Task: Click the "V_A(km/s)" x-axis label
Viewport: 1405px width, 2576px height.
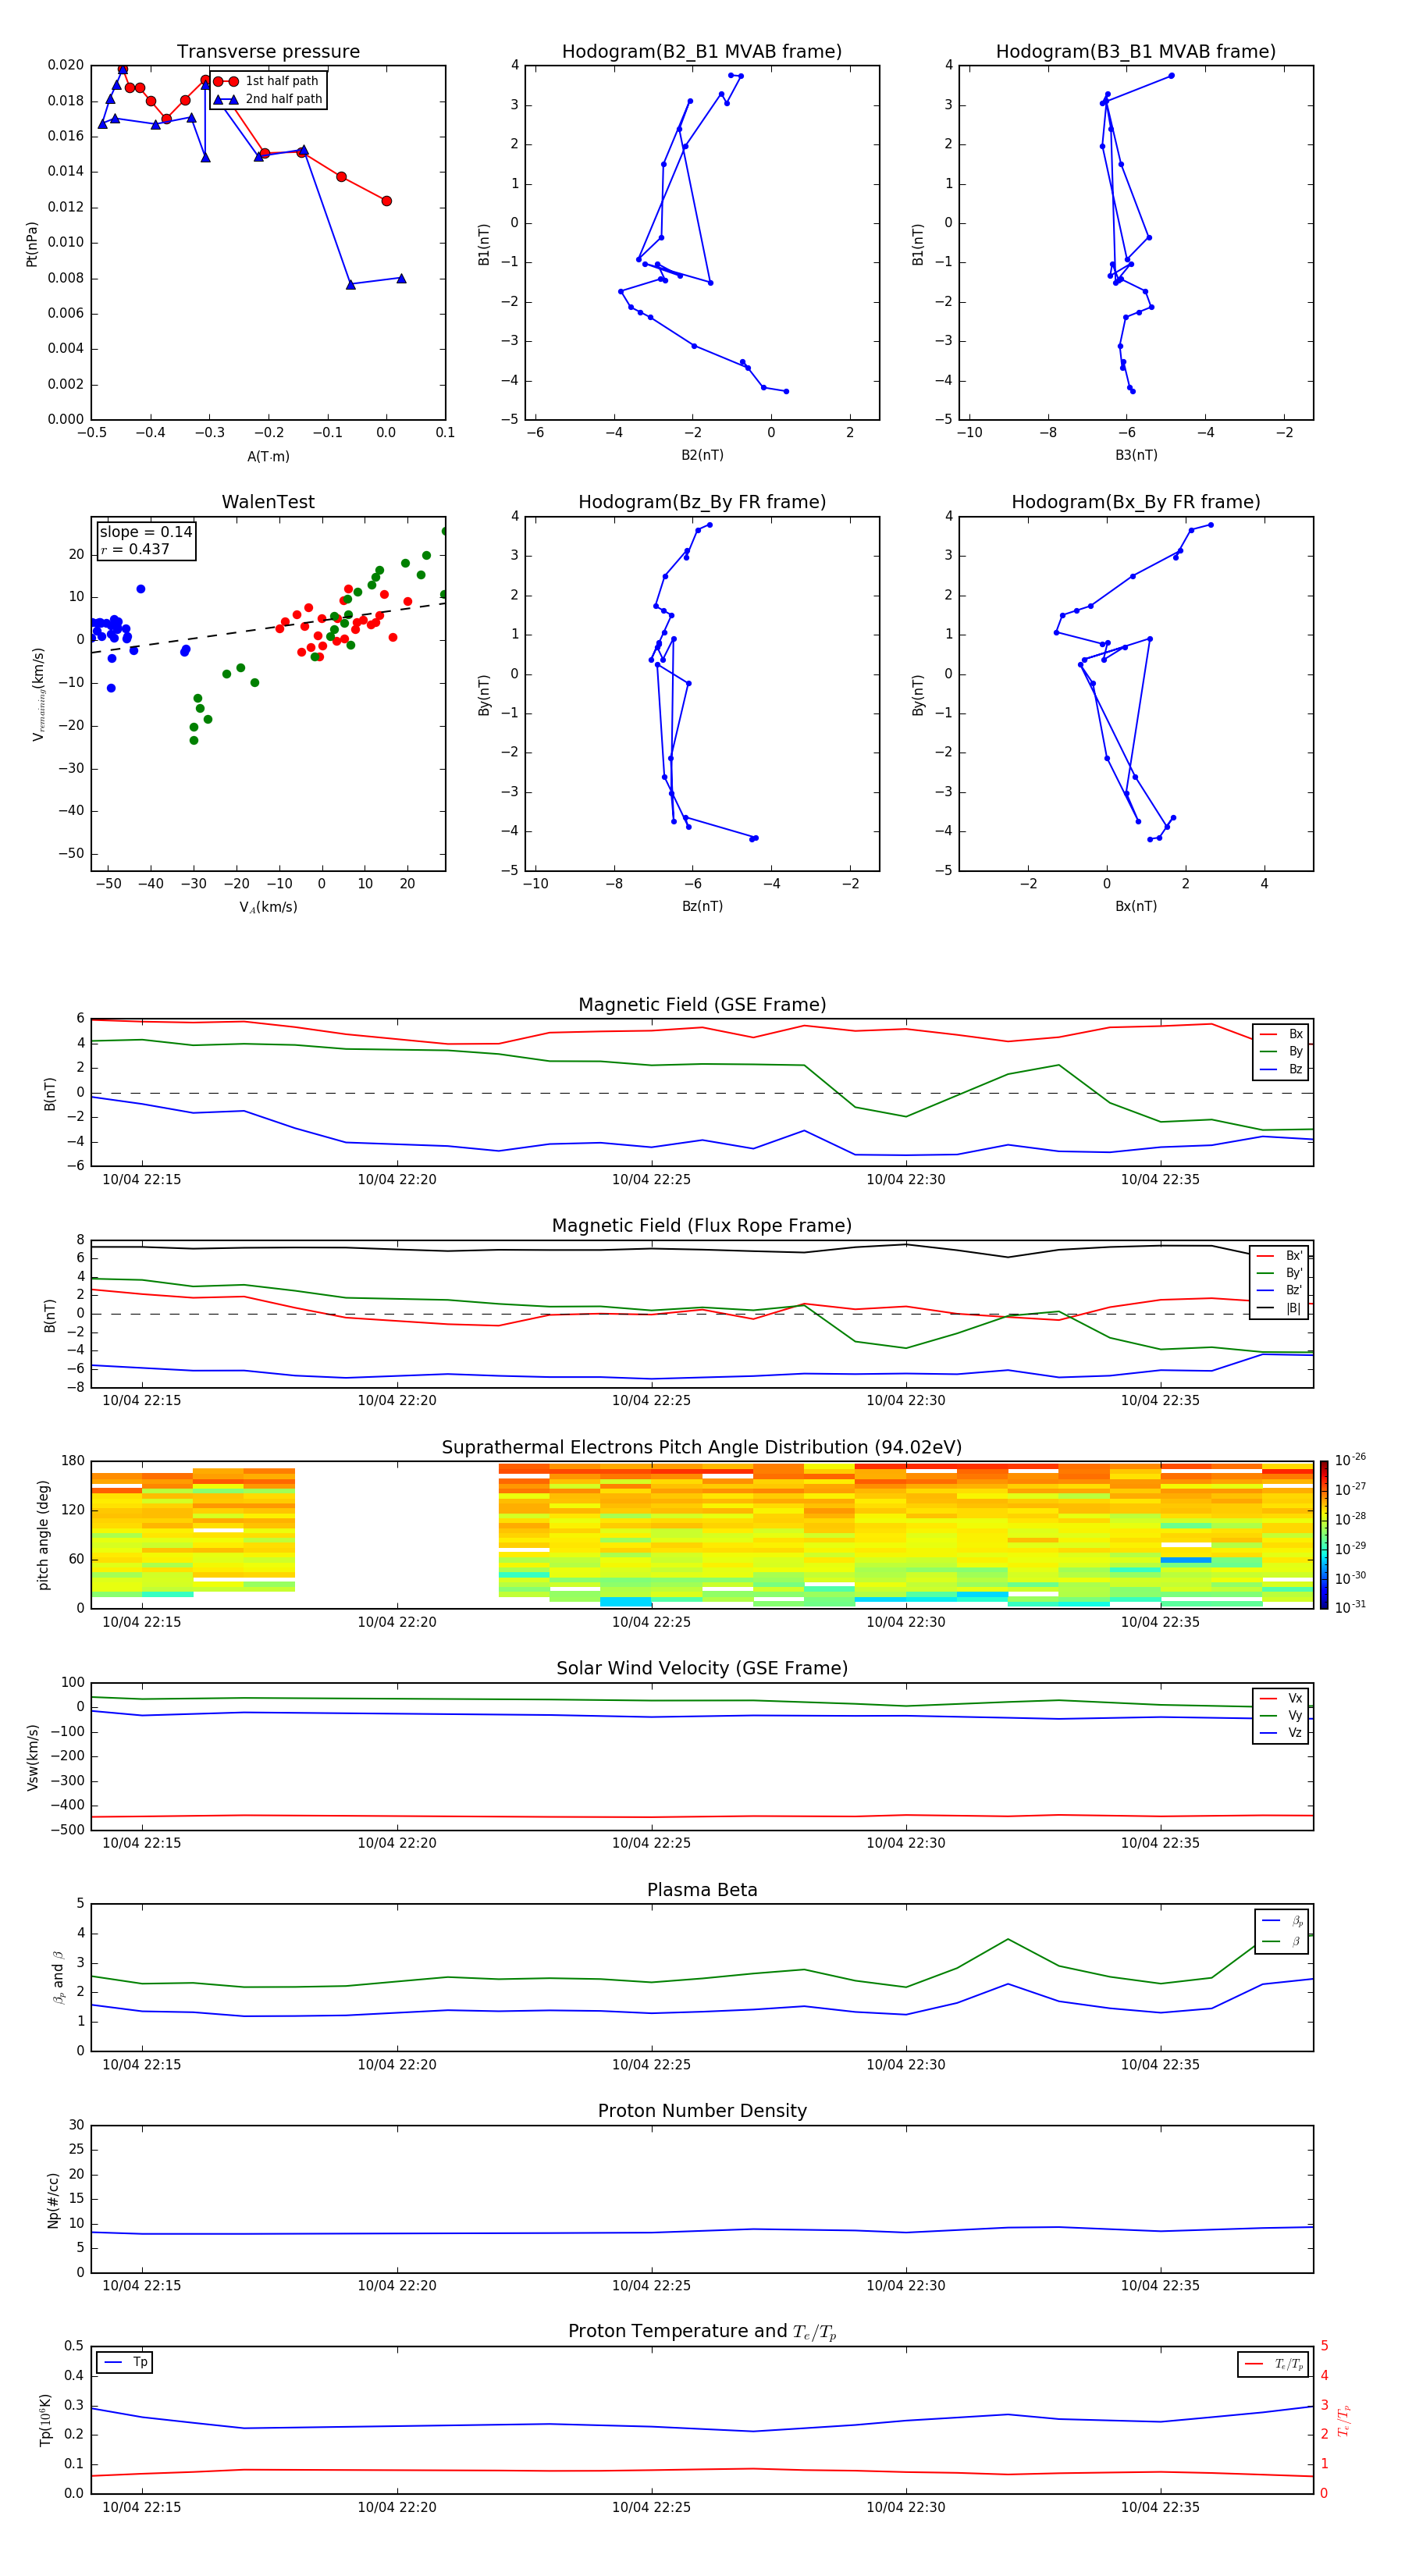Action: click(268, 907)
